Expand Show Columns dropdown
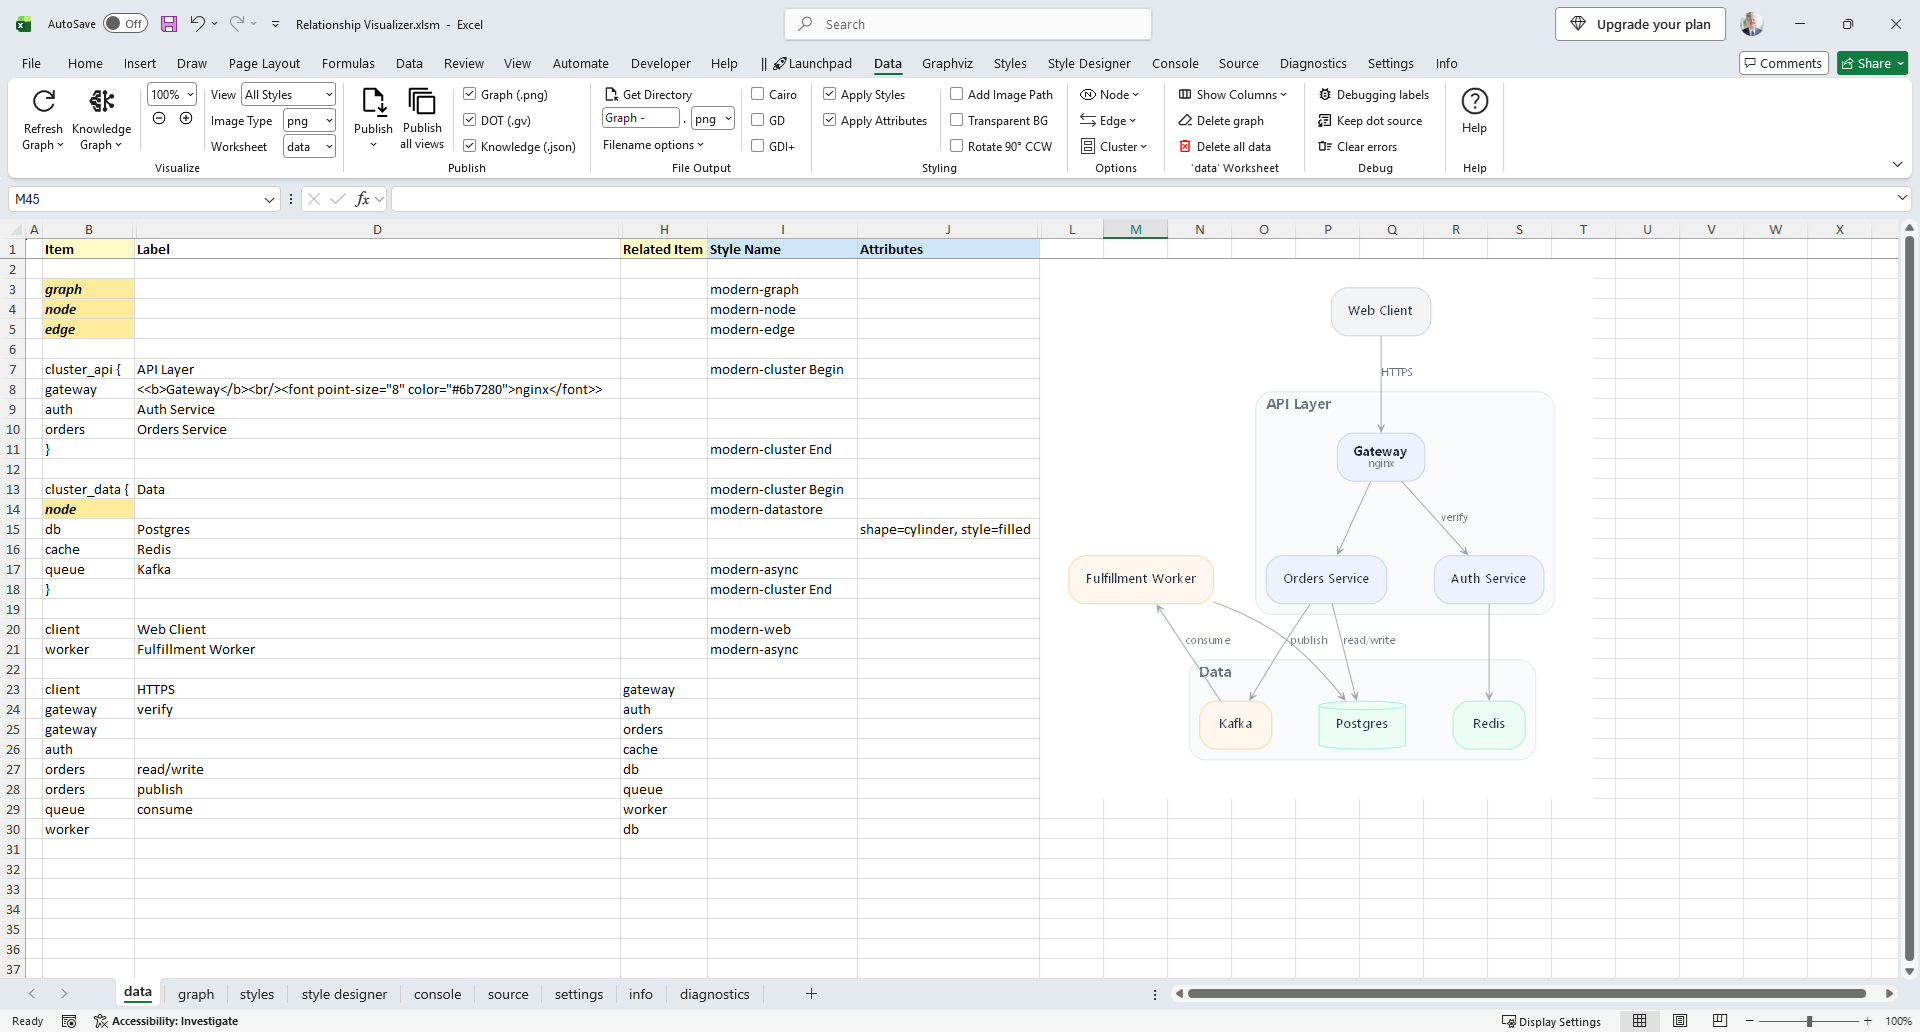This screenshot has width=1920, height=1032. [x=1232, y=94]
